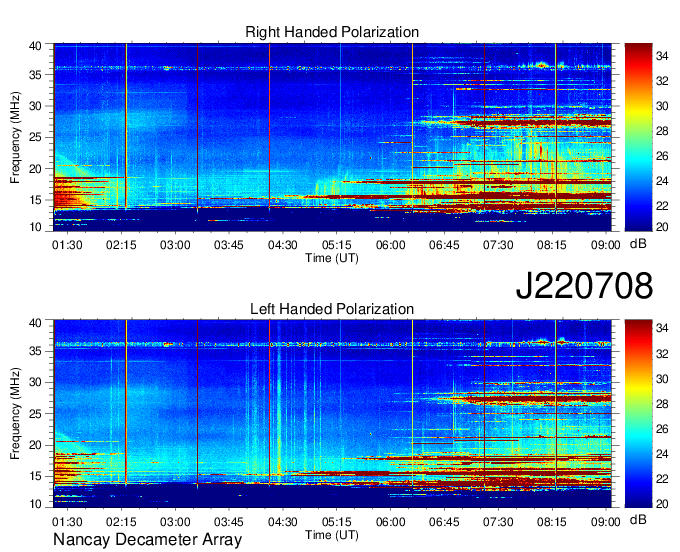
Task: Click the Left Handed Polarization spectrogram image
Action: click(x=332, y=414)
